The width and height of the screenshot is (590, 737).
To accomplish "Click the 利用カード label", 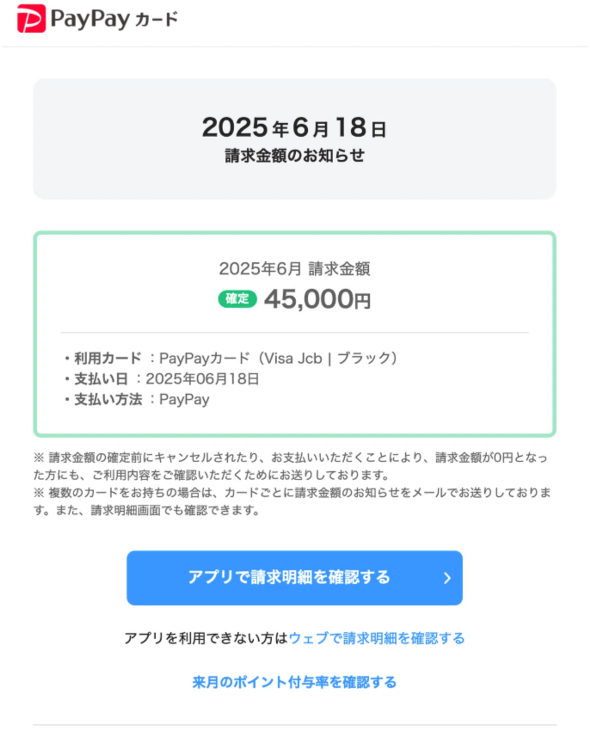I will (x=108, y=359).
